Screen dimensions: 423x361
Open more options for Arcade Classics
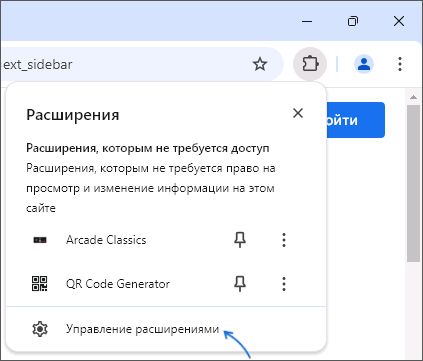click(284, 240)
